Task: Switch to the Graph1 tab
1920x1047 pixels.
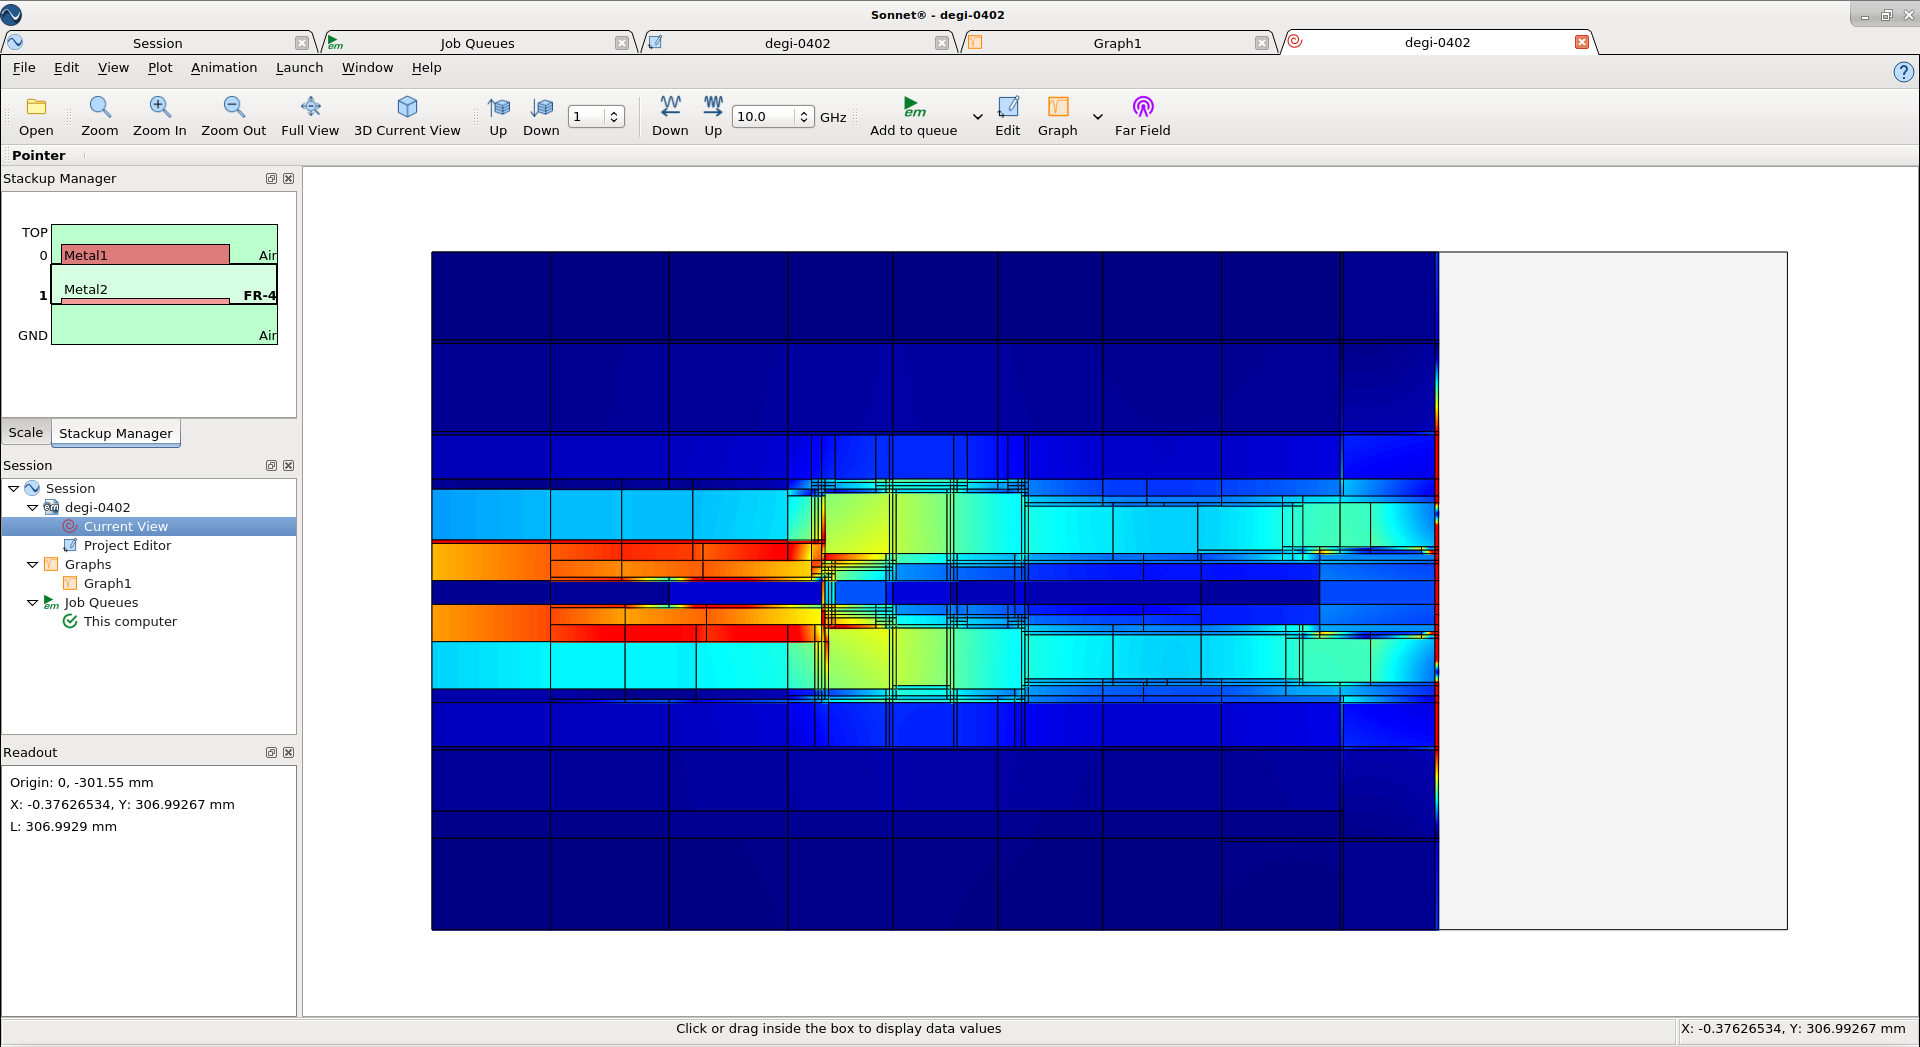Action: pos(1117,43)
